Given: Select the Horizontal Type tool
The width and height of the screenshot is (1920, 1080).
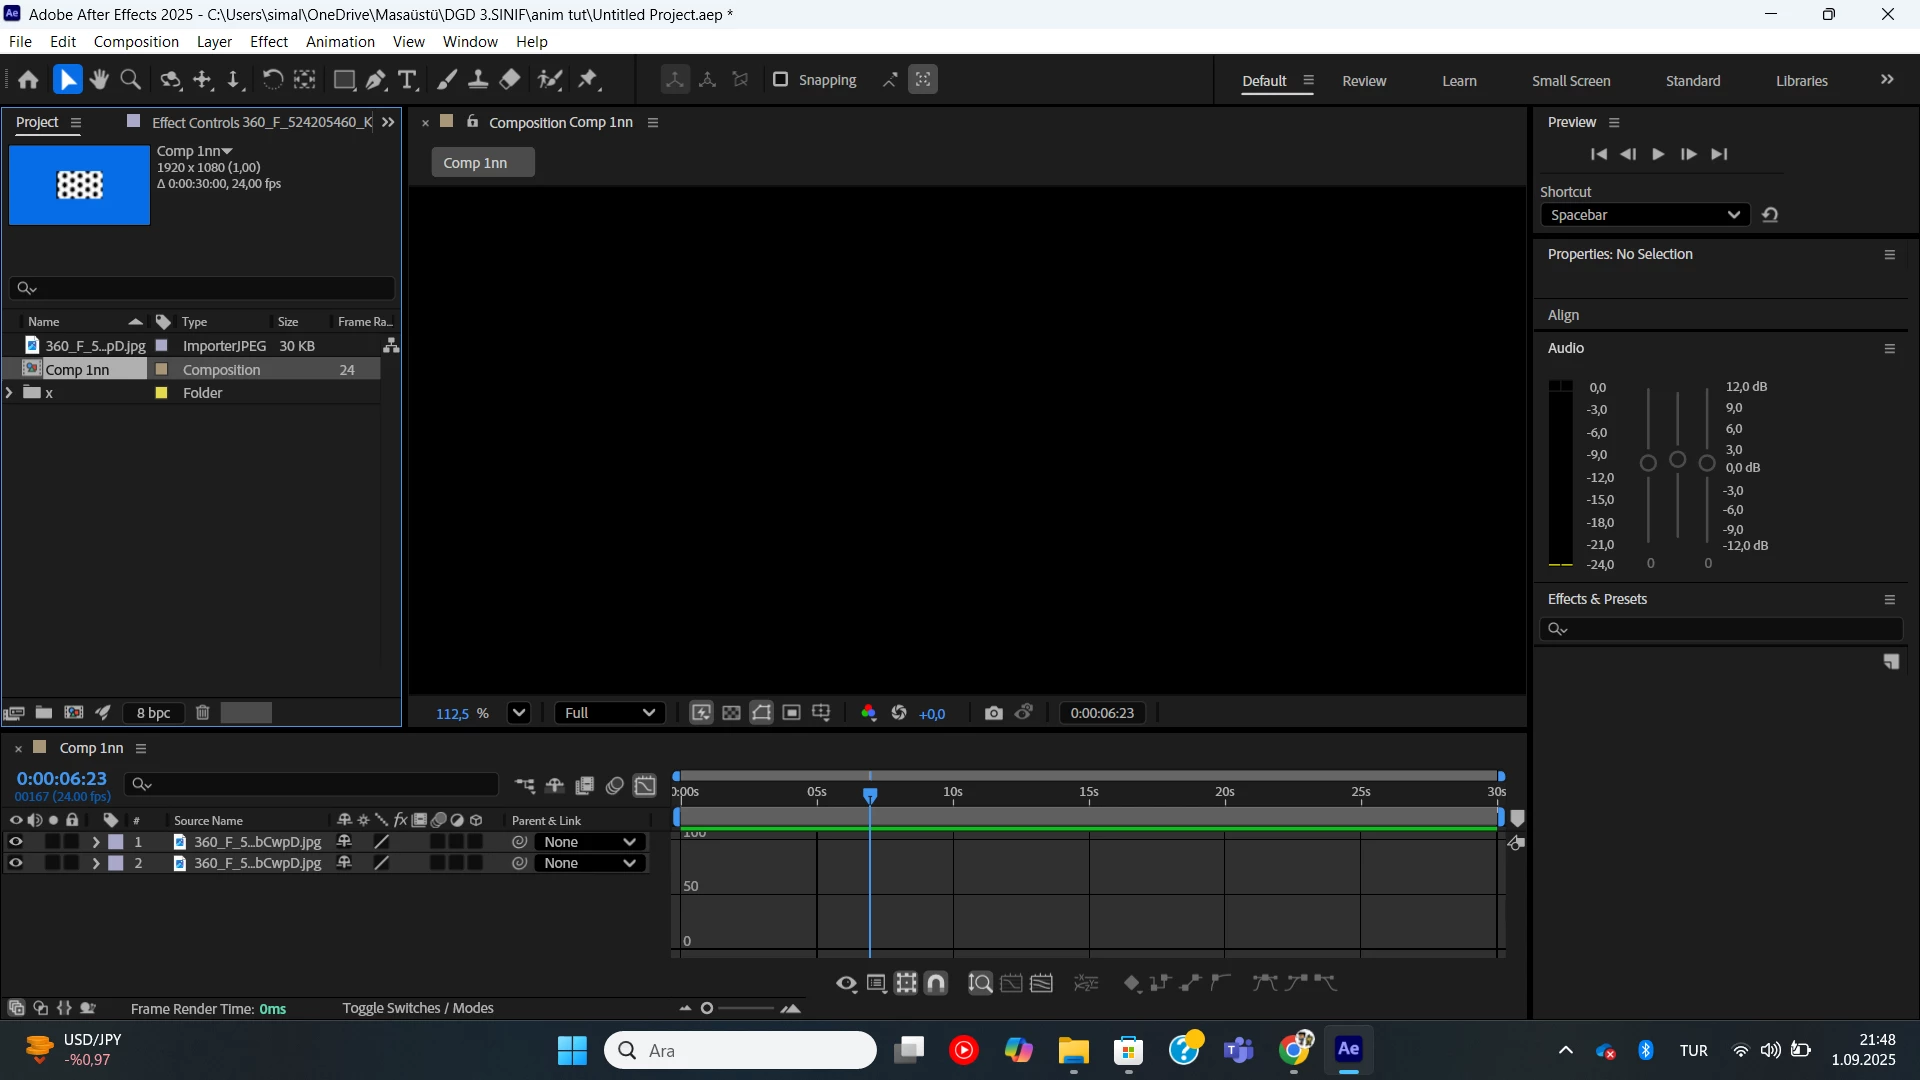Looking at the screenshot, I should [x=407, y=80].
